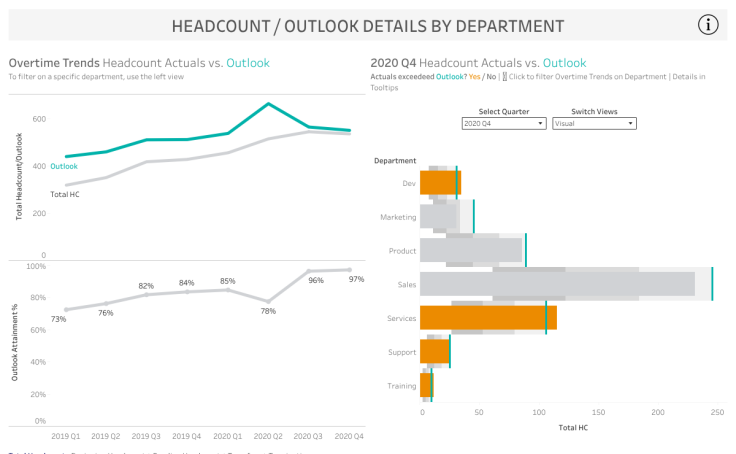Click the teal Outlook marker on Sales bar
This screenshot has width=736, height=454.
tap(712, 284)
